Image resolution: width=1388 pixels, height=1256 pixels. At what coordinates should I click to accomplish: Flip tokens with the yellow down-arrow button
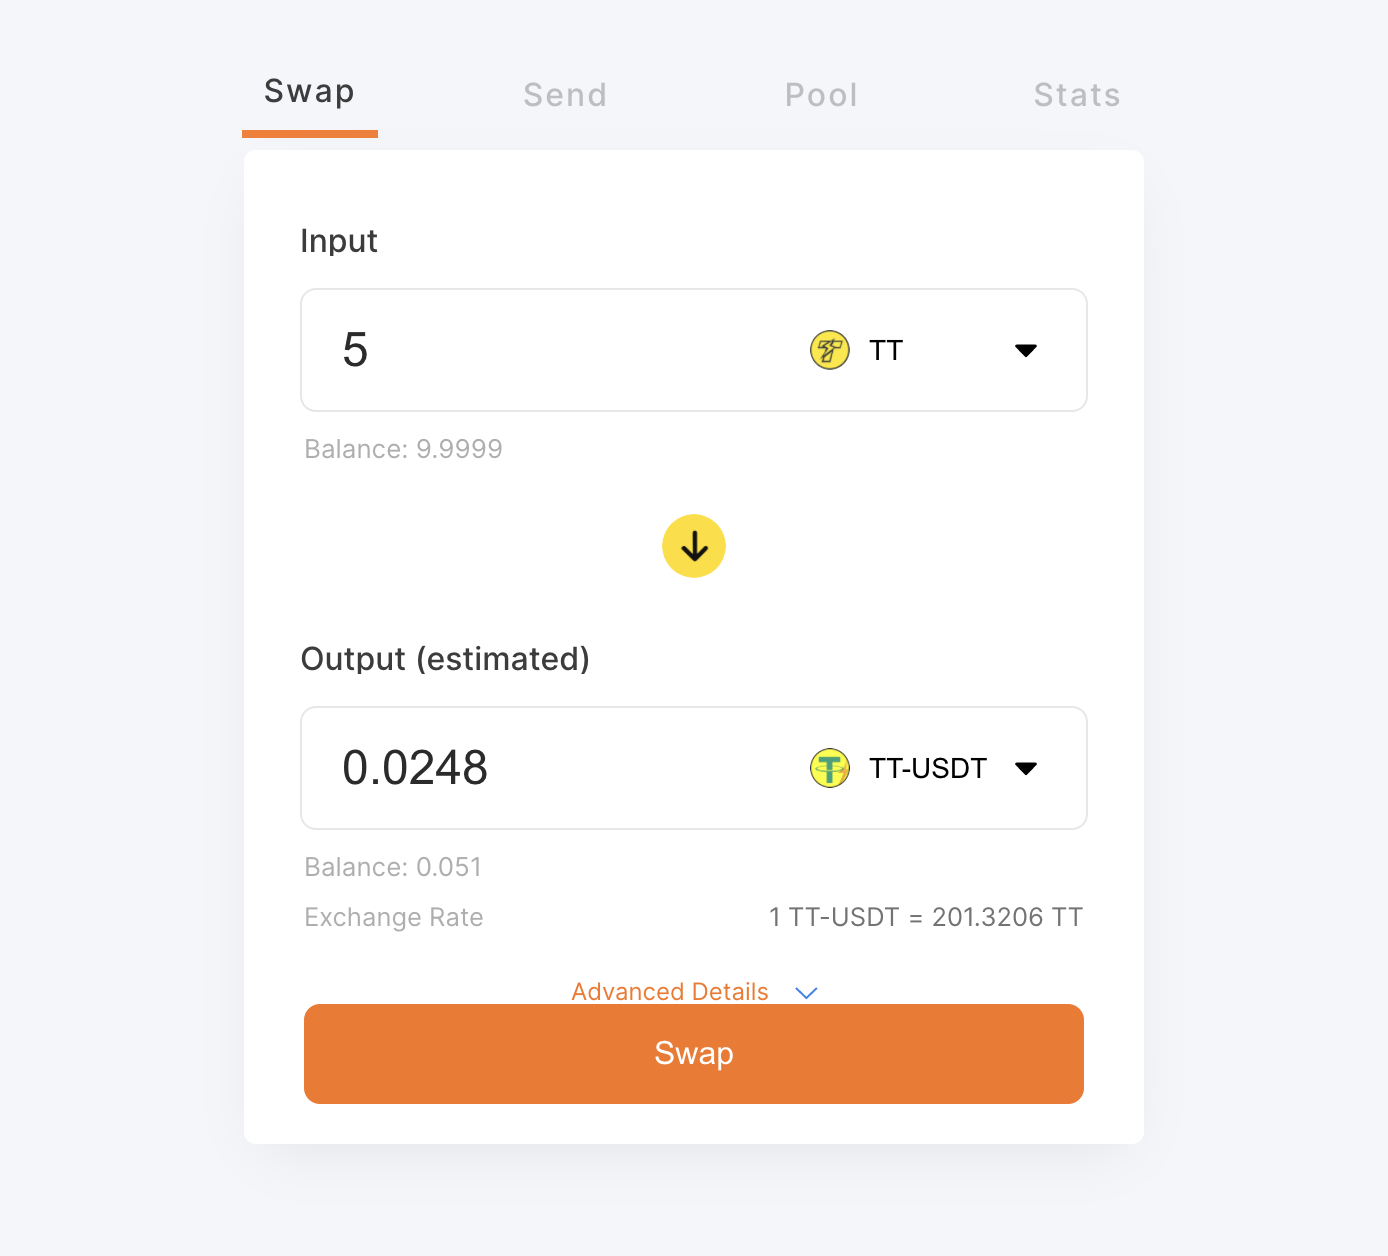pos(694,546)
